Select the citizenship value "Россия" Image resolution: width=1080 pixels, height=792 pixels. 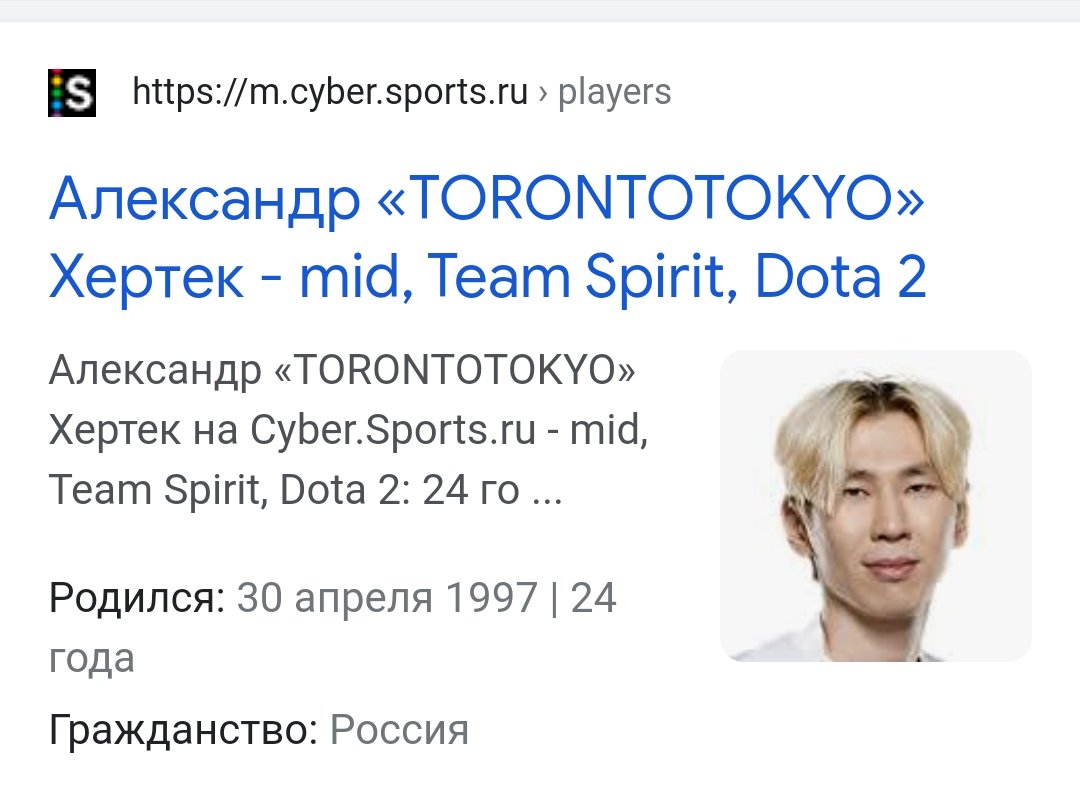399,730
